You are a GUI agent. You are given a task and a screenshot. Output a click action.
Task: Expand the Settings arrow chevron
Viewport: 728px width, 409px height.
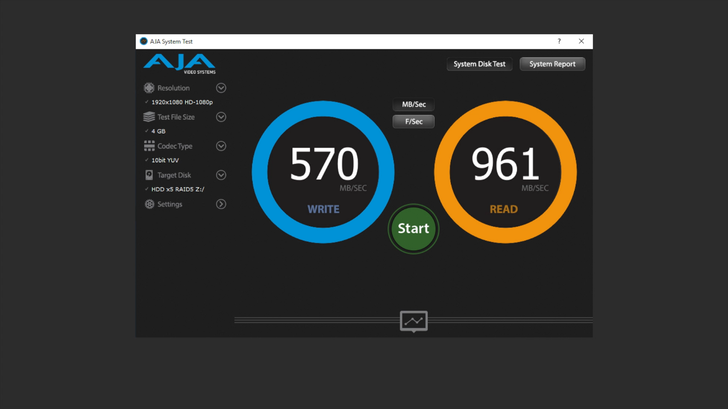pos(221,204)
